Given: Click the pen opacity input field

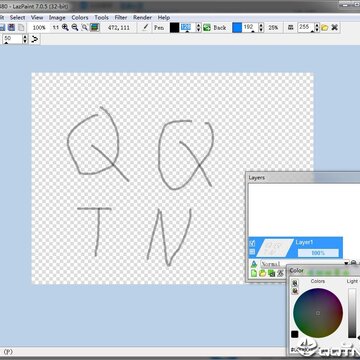Looking at the screenshot, I should [x=188, y=28].
